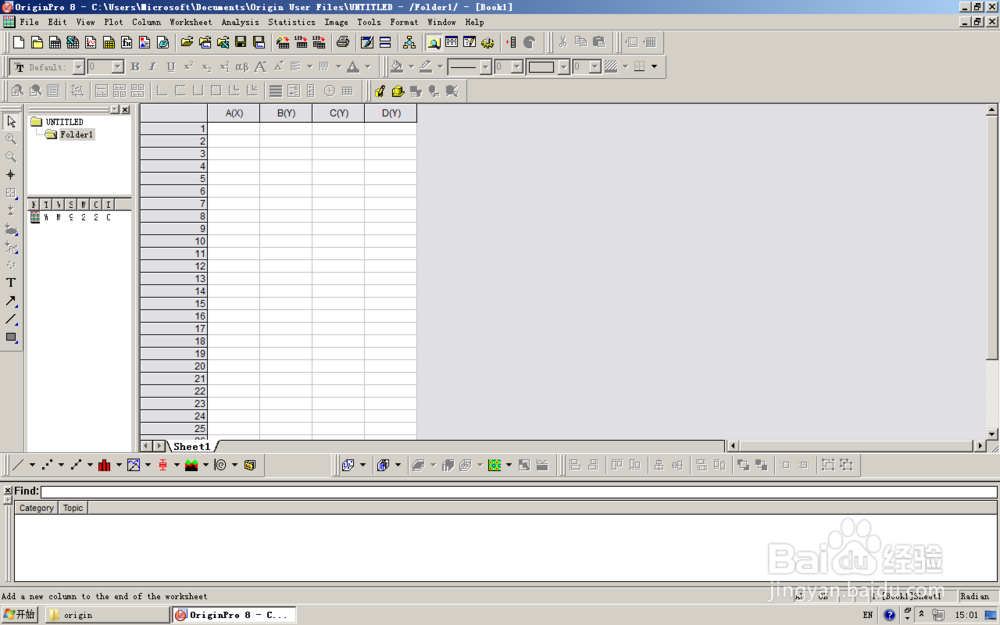The image size is (1000, 625).
Task: Click the Cut scissors icon
Action: tap(562, 43)
